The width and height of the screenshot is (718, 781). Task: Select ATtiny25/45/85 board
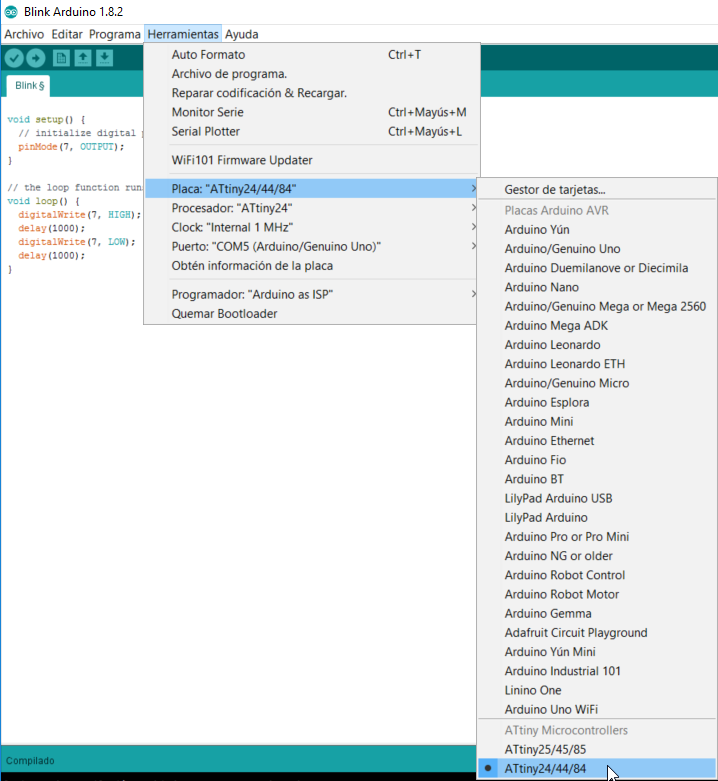pos(597,750)
